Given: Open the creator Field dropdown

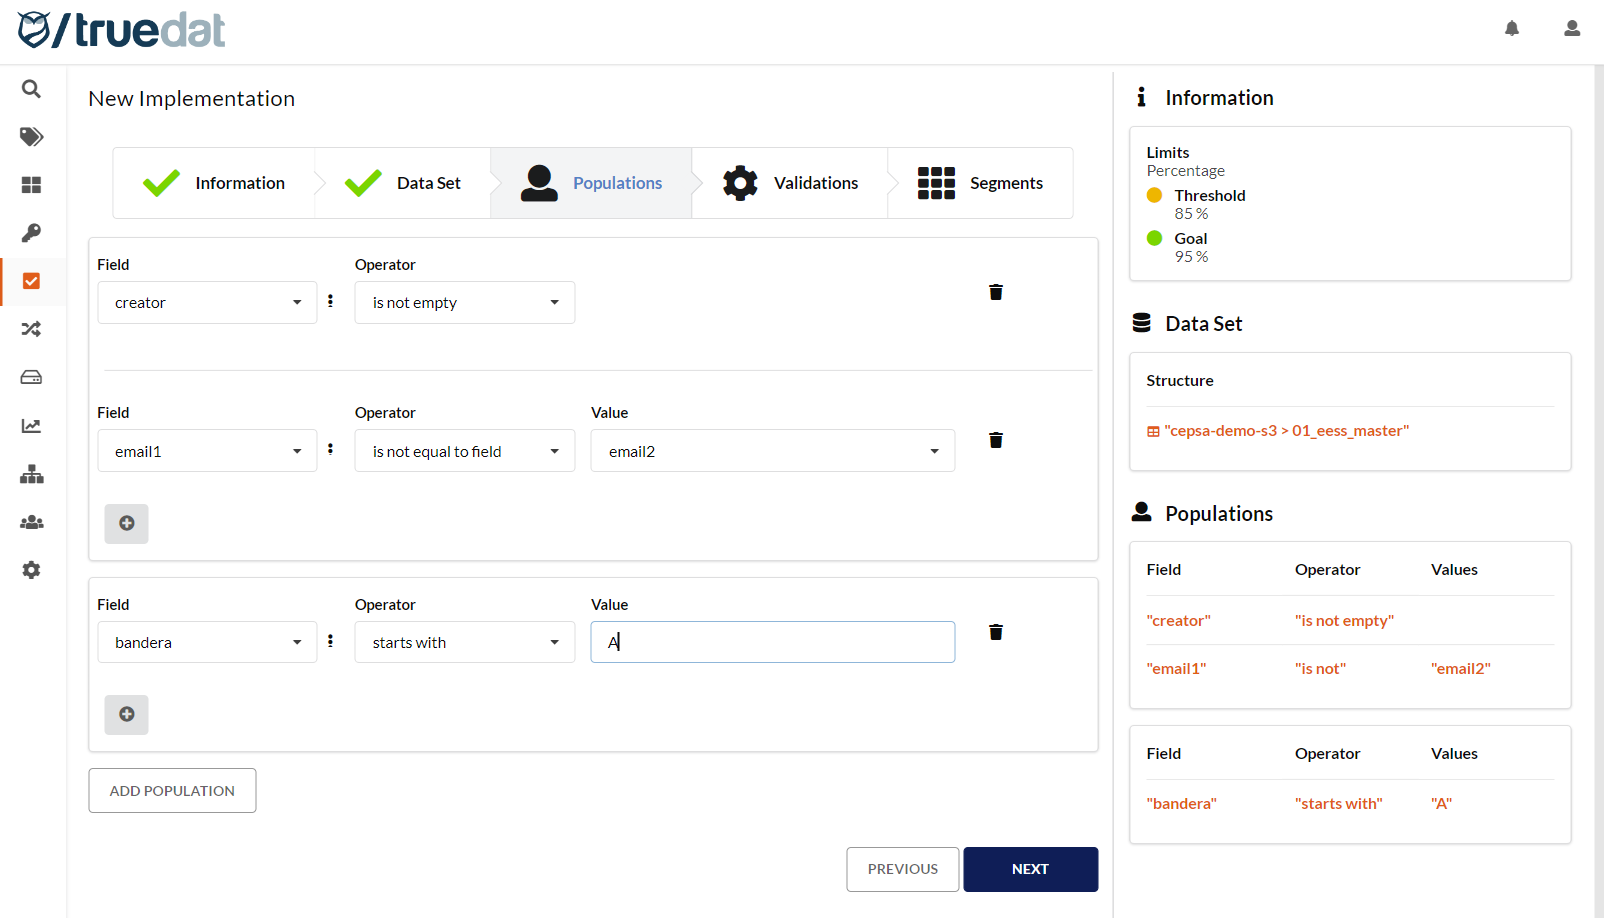Looking at the screenshot, I should pyautogui.click(x=206, y=302).
